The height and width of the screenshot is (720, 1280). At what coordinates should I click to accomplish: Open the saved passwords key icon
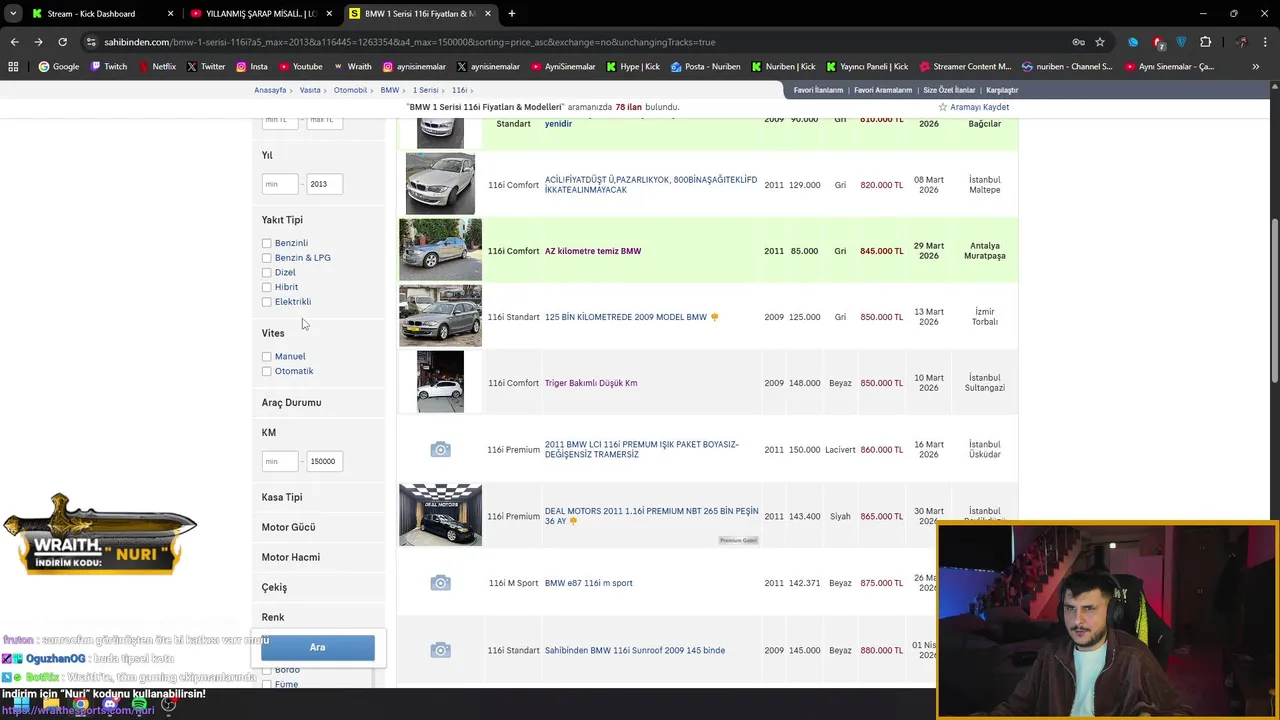[1078, 42]
